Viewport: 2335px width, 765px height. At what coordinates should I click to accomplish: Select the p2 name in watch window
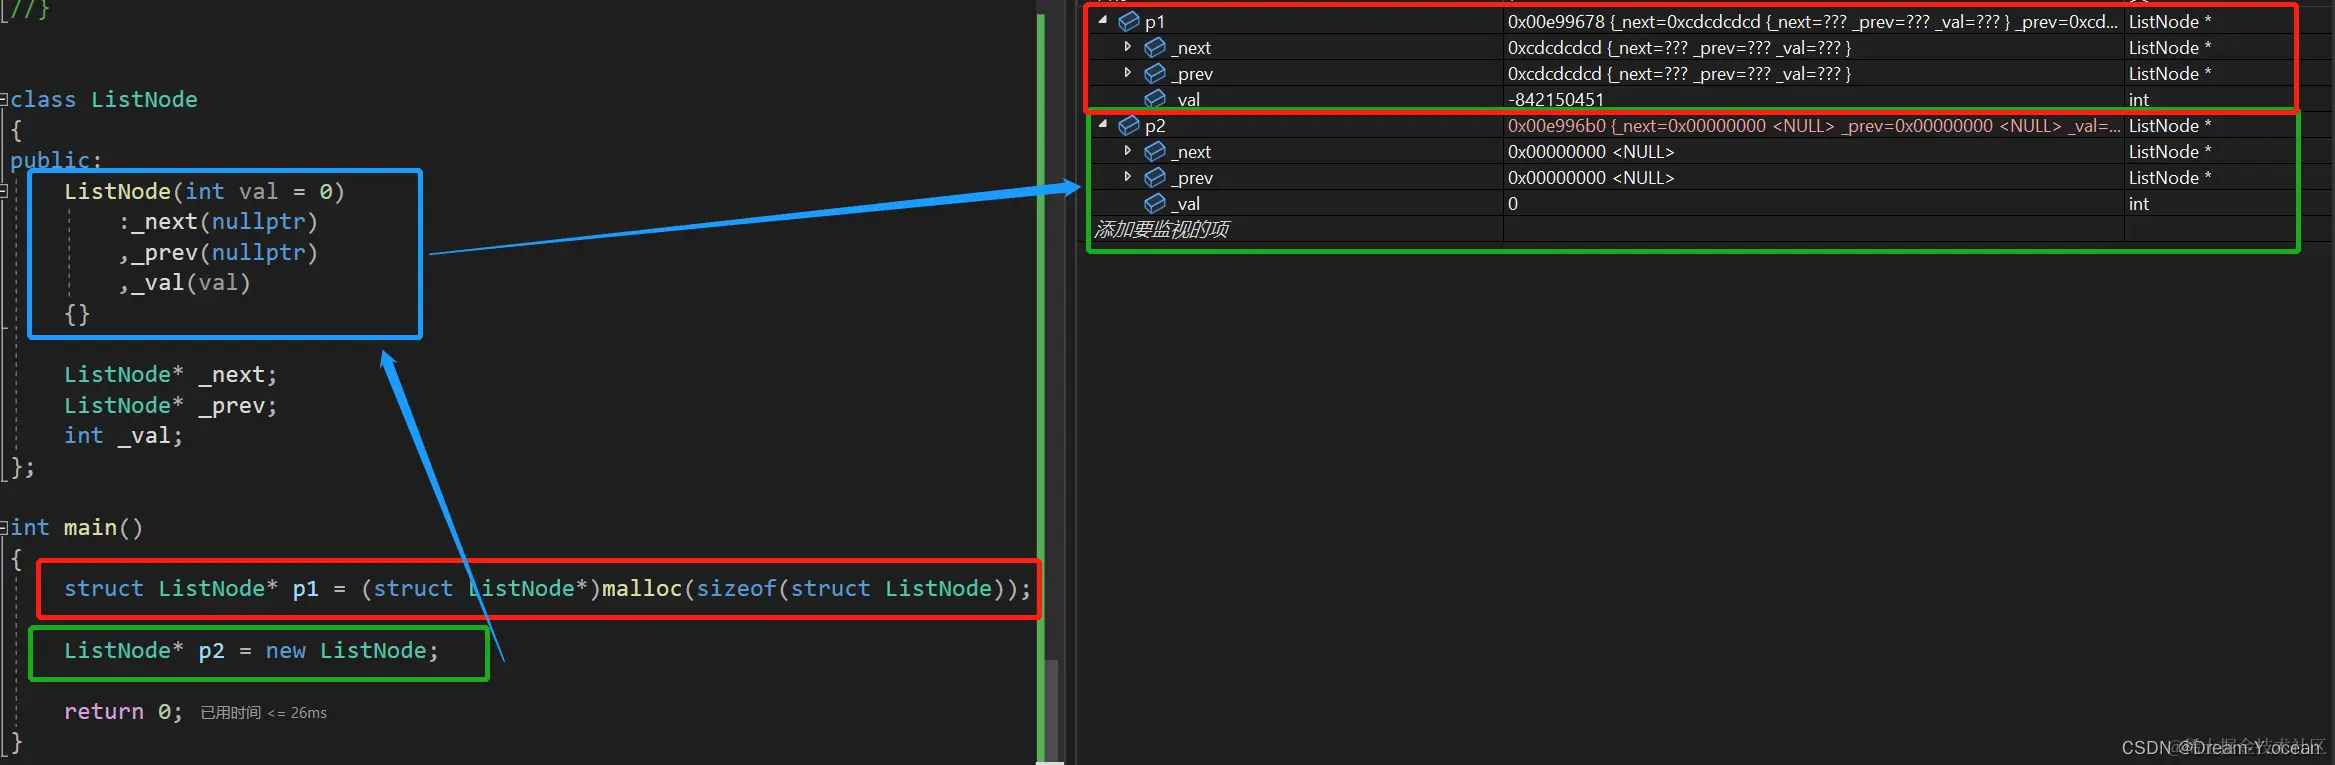click(x=1155, y=125)
